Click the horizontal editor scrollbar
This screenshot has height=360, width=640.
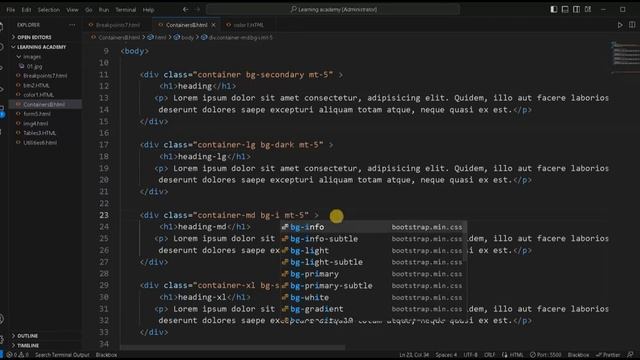233,348
